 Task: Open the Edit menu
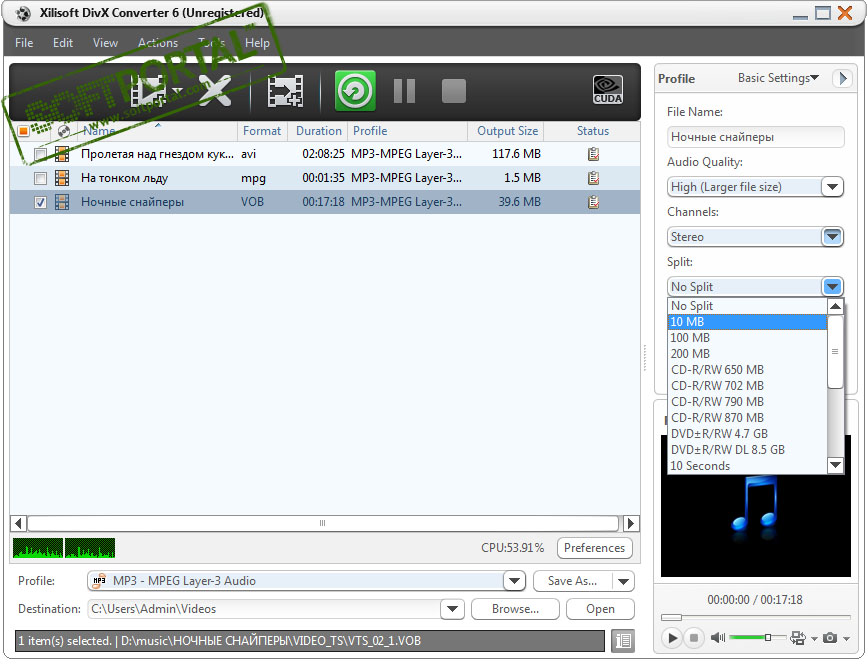pos(63,43)
